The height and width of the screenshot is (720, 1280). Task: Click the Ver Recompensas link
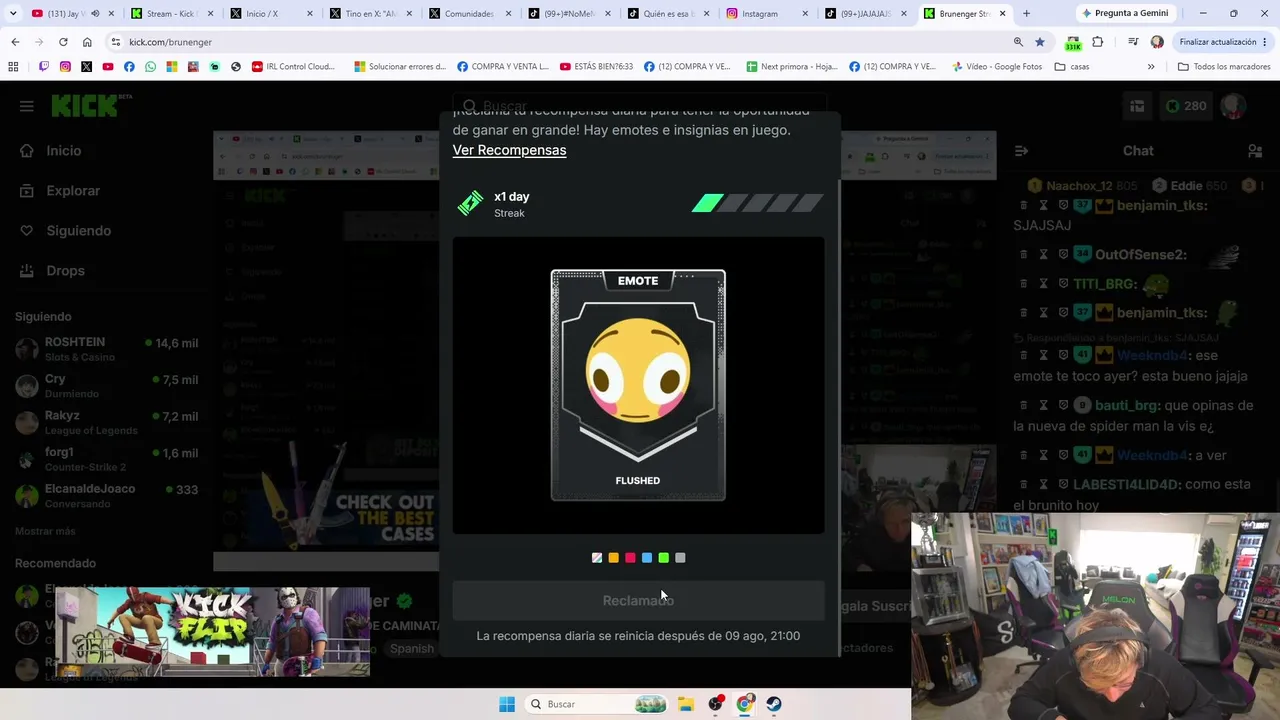pyautogui.click(x=509, y=150)
